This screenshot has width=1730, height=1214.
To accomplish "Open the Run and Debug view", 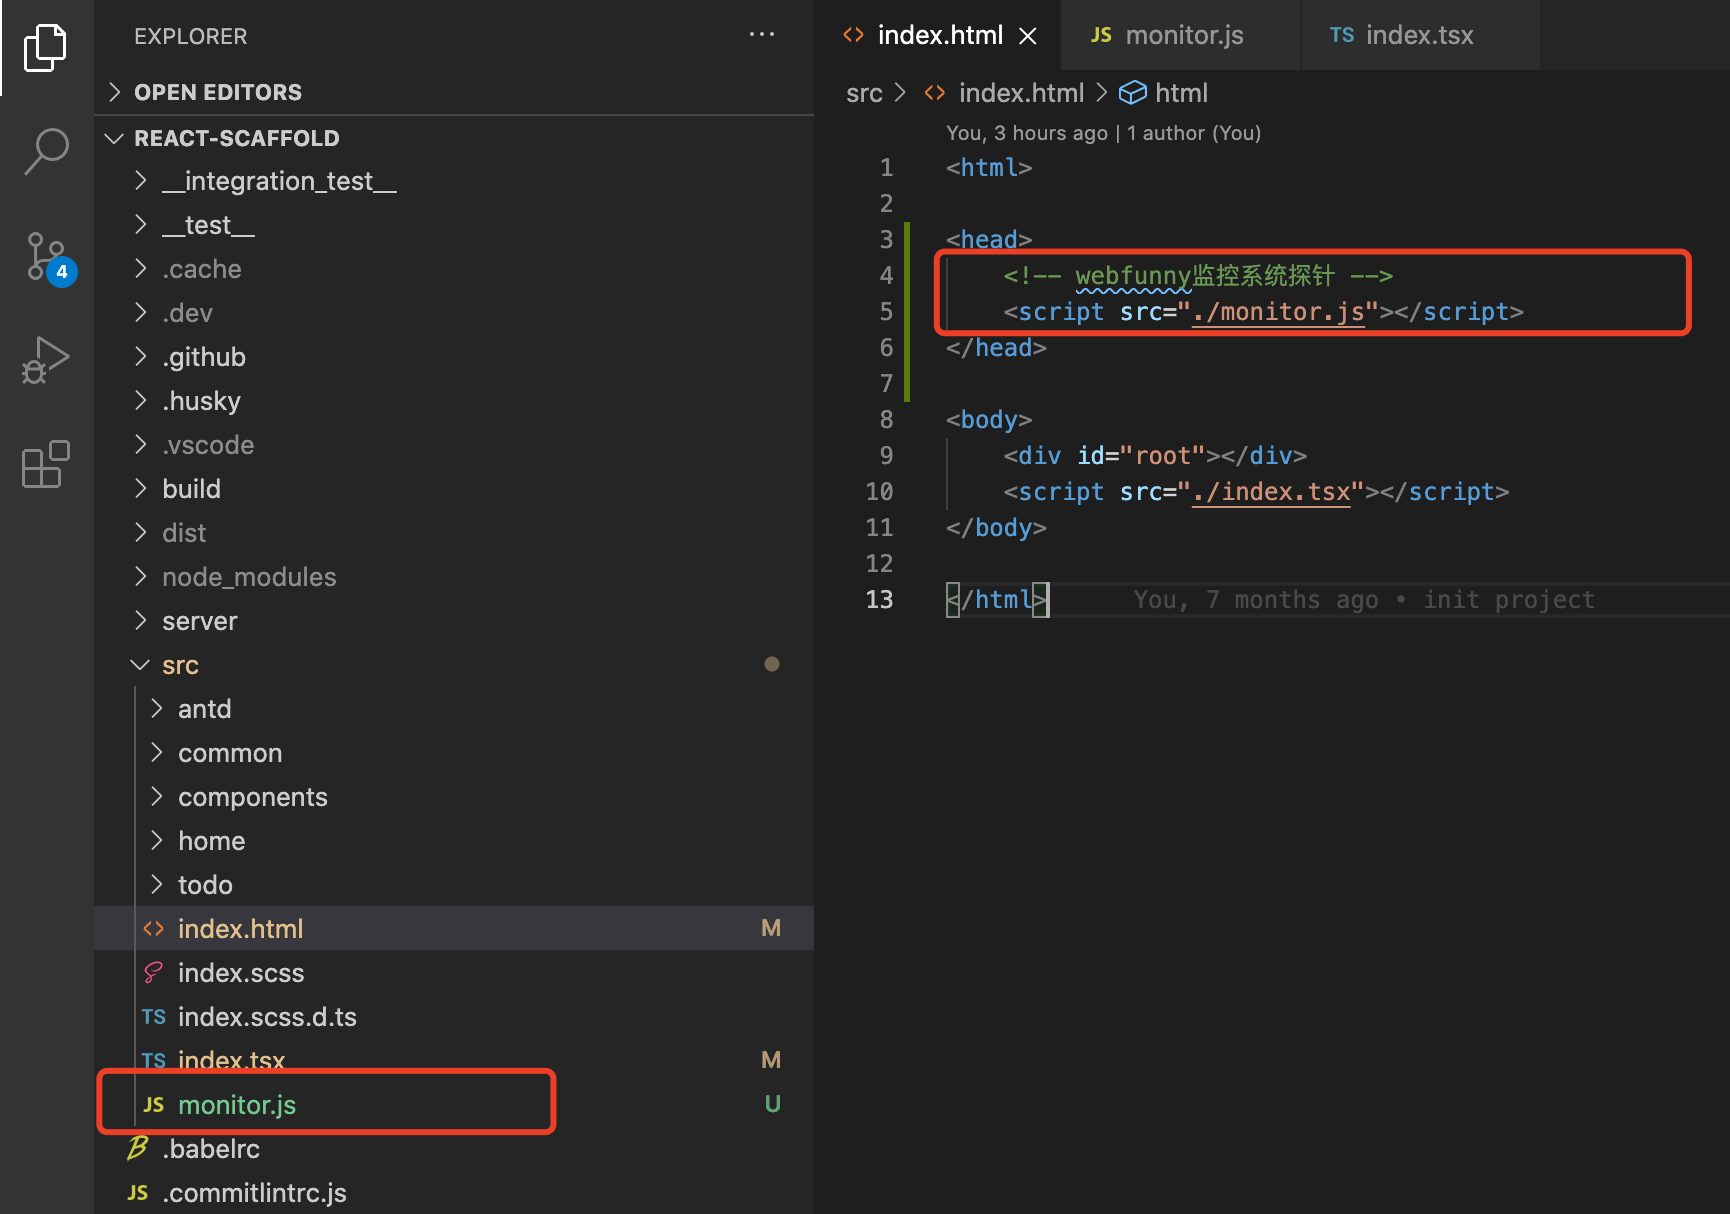I will pyautogui.click(x=45, y=360).
